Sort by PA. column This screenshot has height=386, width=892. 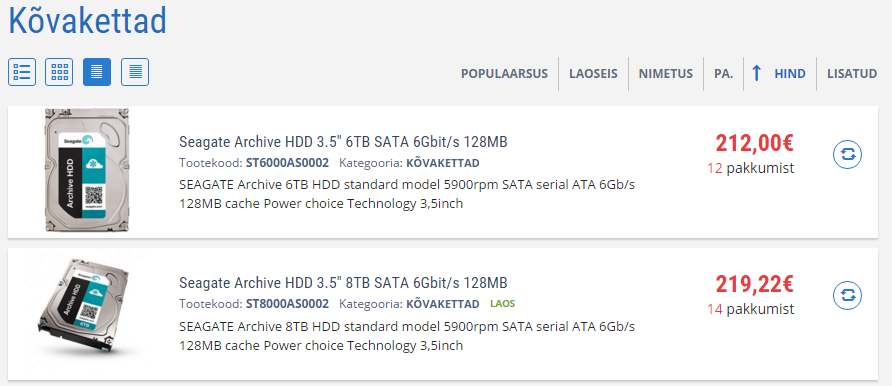point(724,73)
